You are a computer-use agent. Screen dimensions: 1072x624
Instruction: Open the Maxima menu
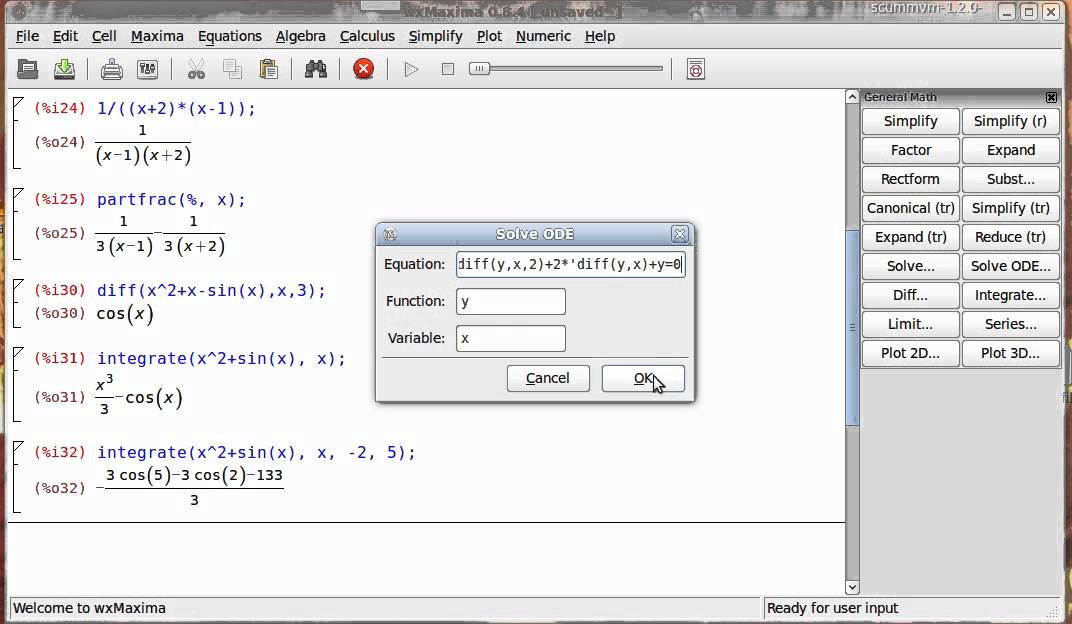click(x=157, y=36)
